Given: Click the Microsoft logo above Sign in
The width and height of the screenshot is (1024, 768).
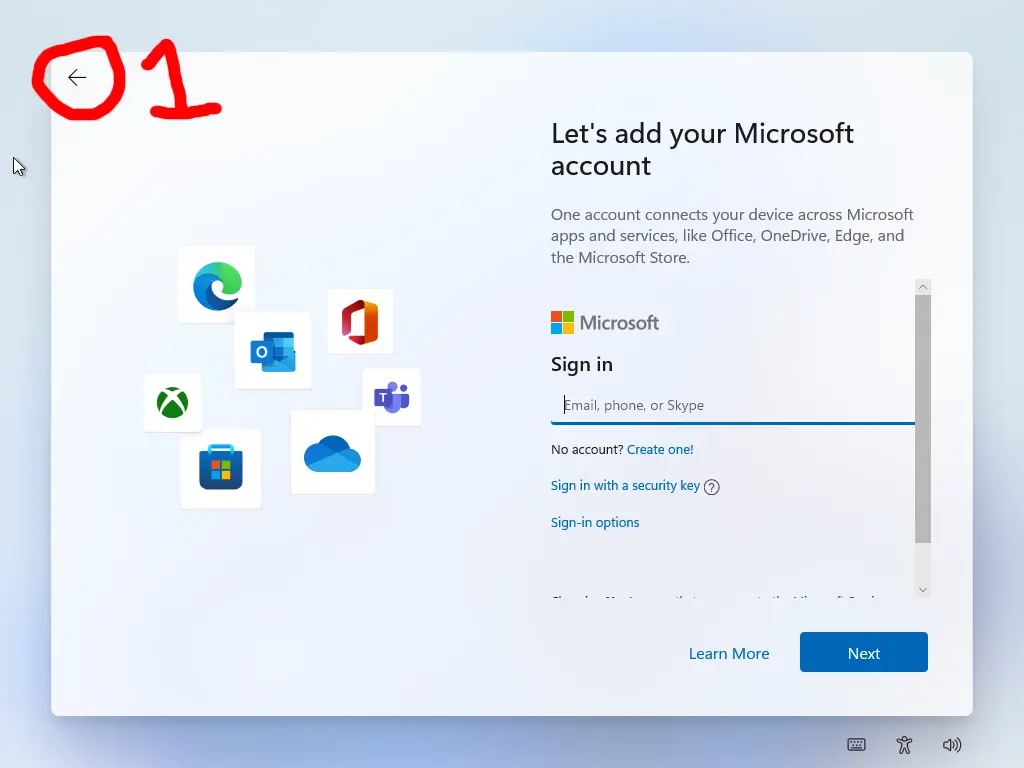Looking at the screenshot, I should (x=605, y=323).
